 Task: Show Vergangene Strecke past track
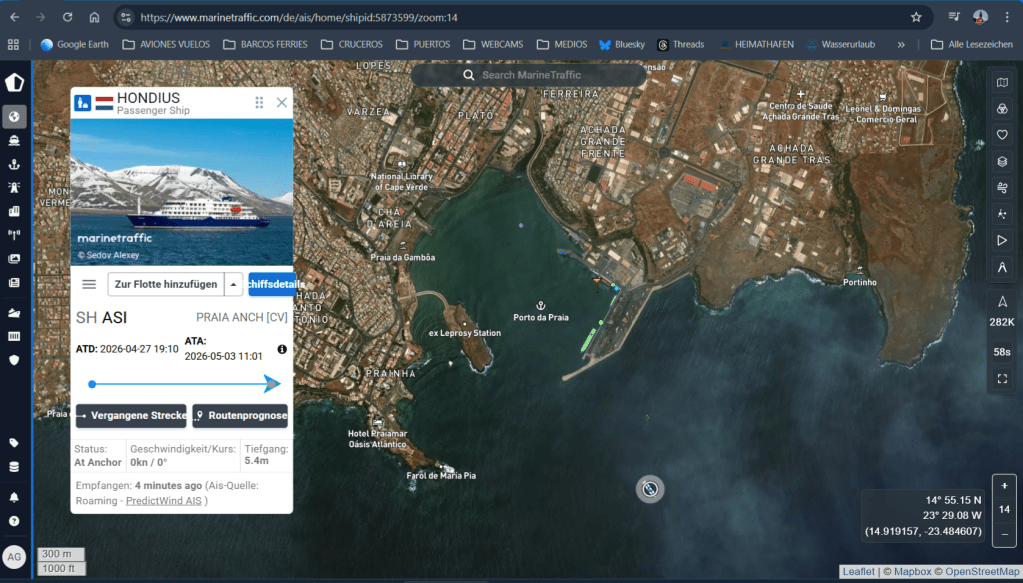pos(131,416)
